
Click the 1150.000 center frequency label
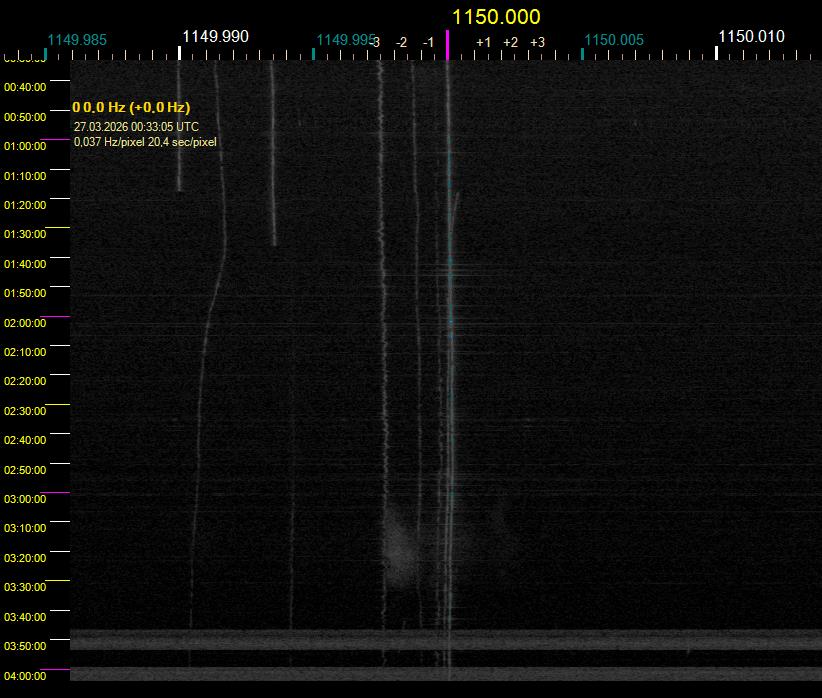(x=496, y=17)
